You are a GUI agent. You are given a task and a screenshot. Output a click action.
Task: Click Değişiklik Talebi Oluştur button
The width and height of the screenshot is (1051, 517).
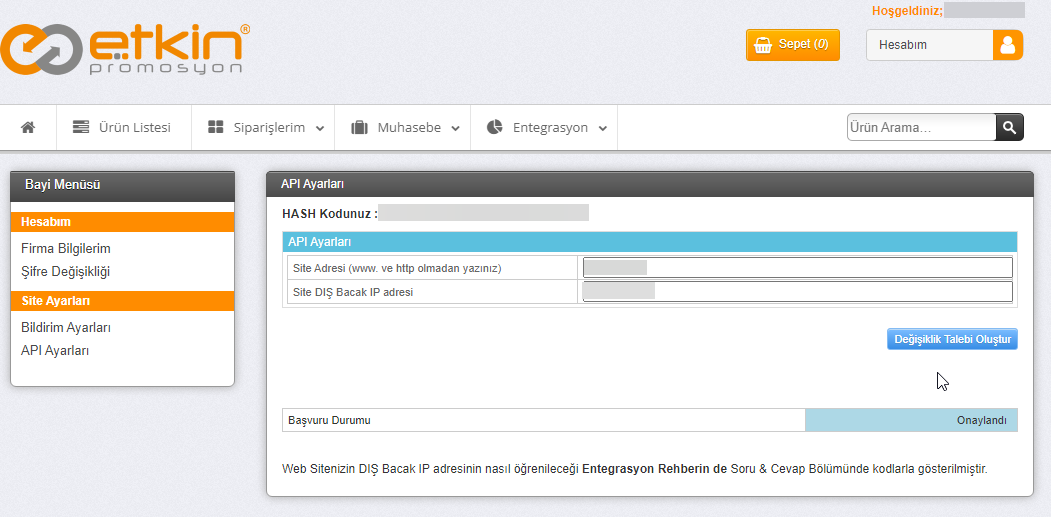click(952, 339)
